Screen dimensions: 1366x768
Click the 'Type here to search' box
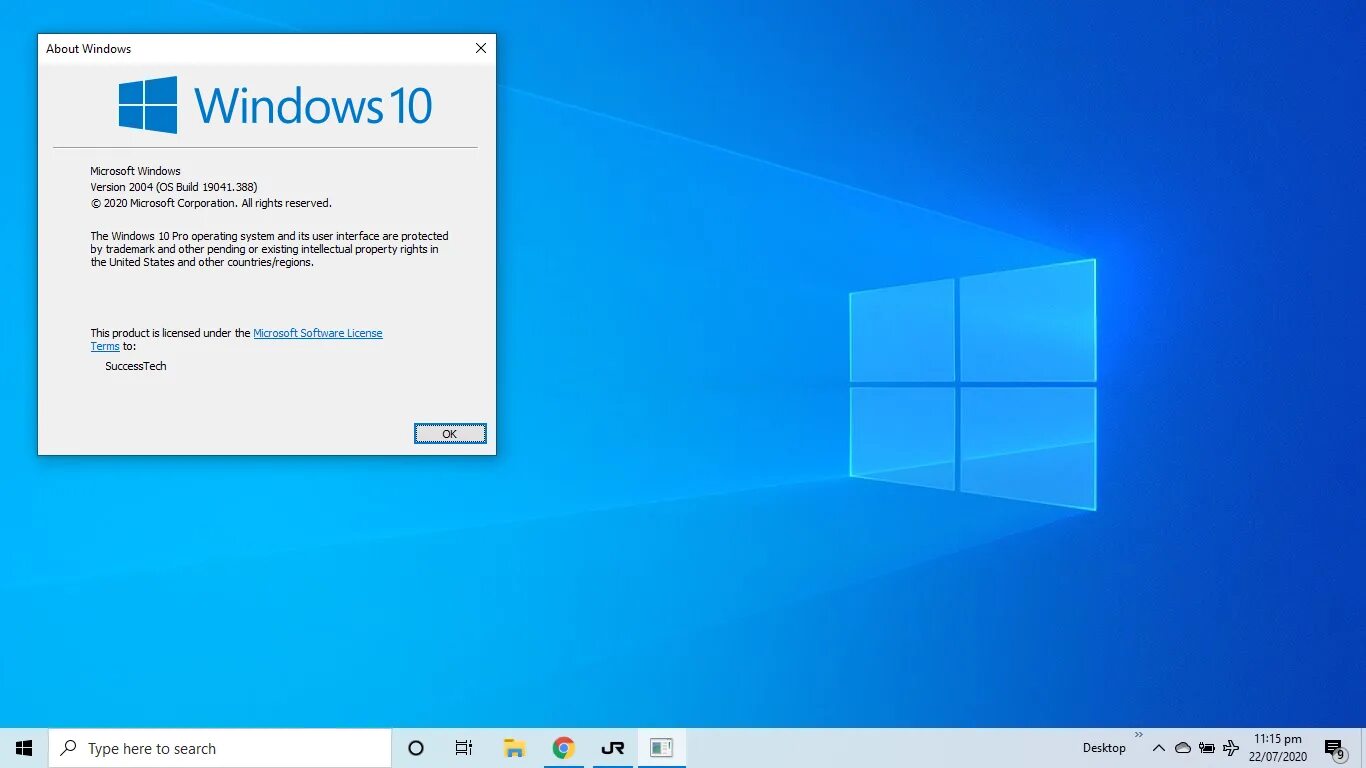coord(220,748)
